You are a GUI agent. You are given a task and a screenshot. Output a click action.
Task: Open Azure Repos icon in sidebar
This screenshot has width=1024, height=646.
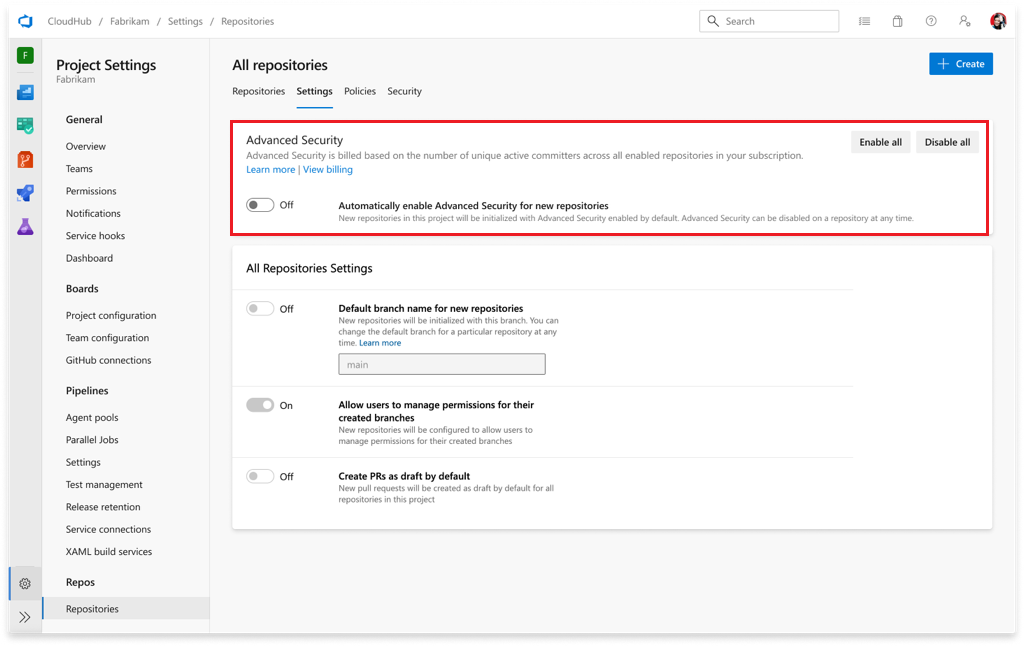(25, 160)
